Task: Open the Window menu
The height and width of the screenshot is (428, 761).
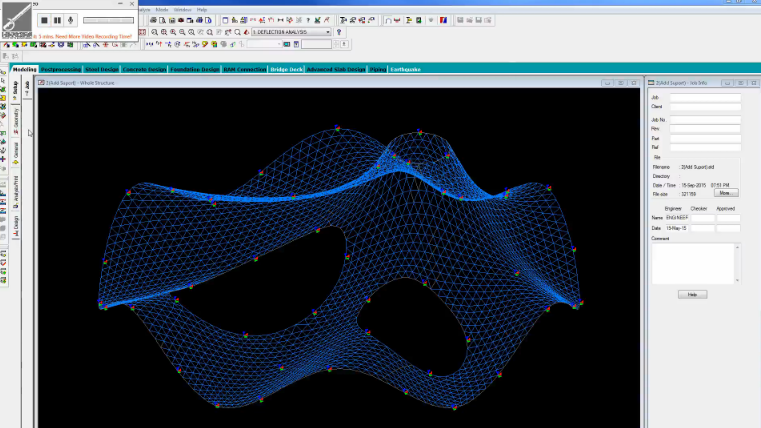Action: pyautogui.click(x=182, y=9)
